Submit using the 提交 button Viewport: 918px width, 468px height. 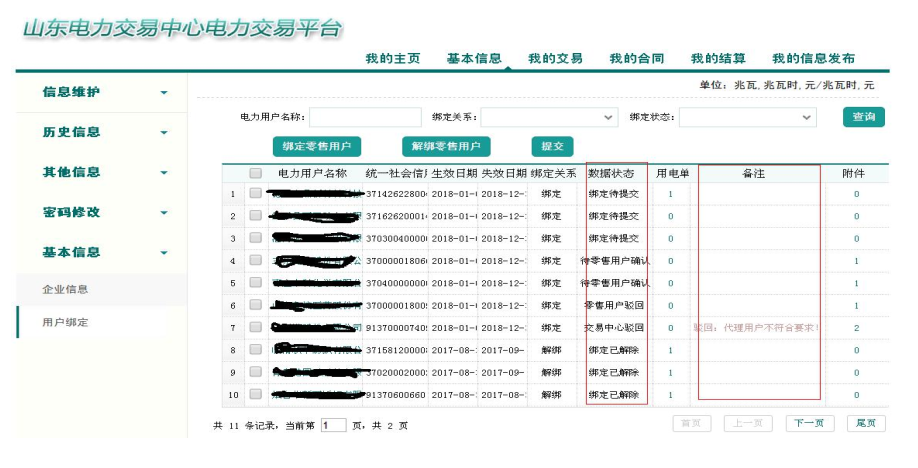coord(552,147)
